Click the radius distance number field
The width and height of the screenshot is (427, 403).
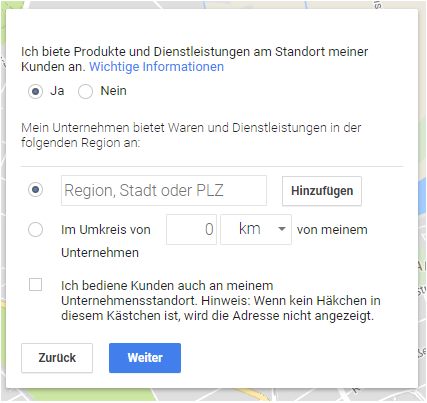pyautogui.click(x=192, y=230)
